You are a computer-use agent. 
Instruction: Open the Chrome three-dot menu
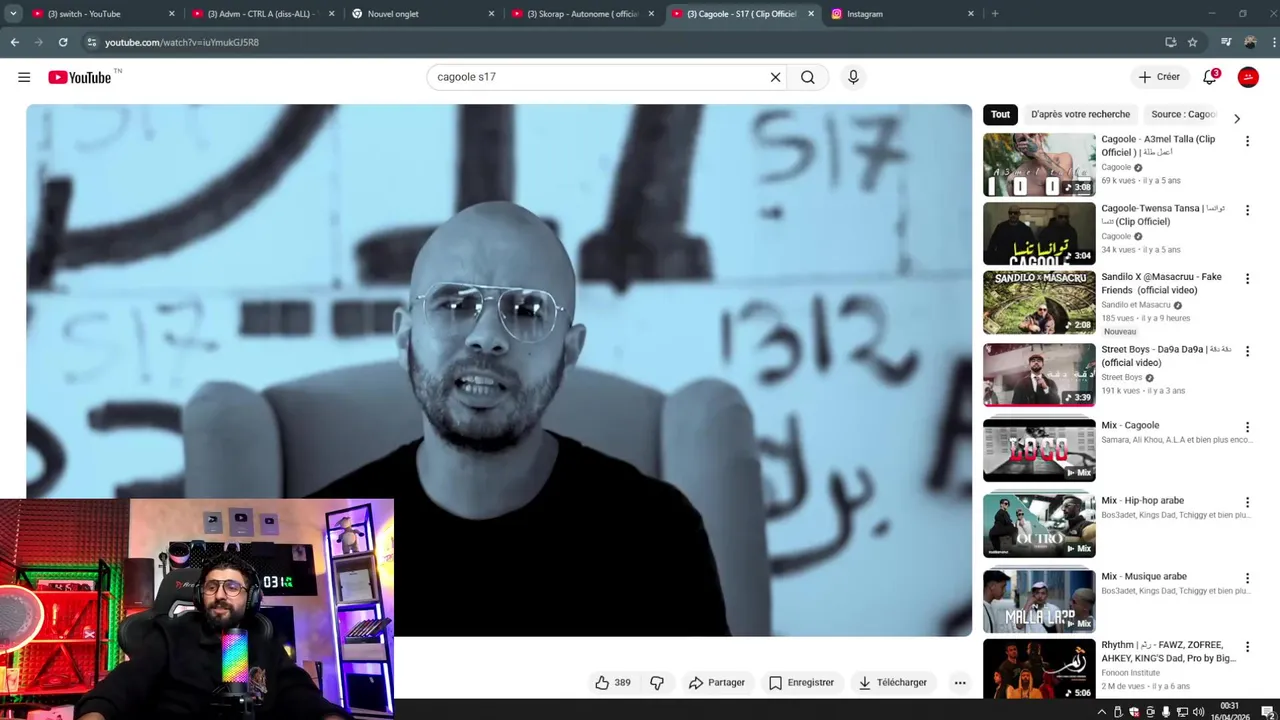1273,42
